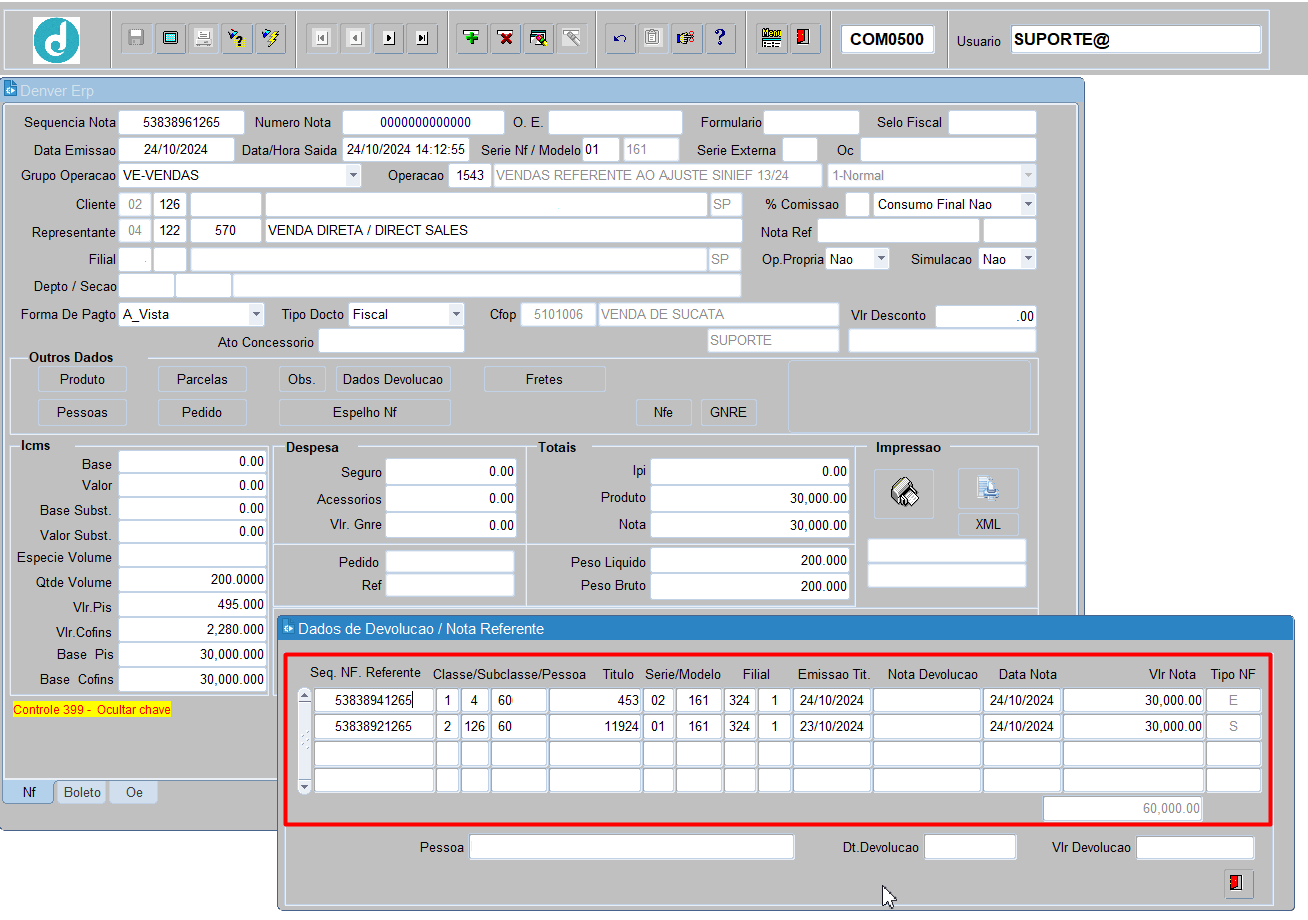Viewport: 1308px width, 920px height.
Task: Click the 'Controle 399 - Ocultar chave' link
Action: [x=92, y=710]
